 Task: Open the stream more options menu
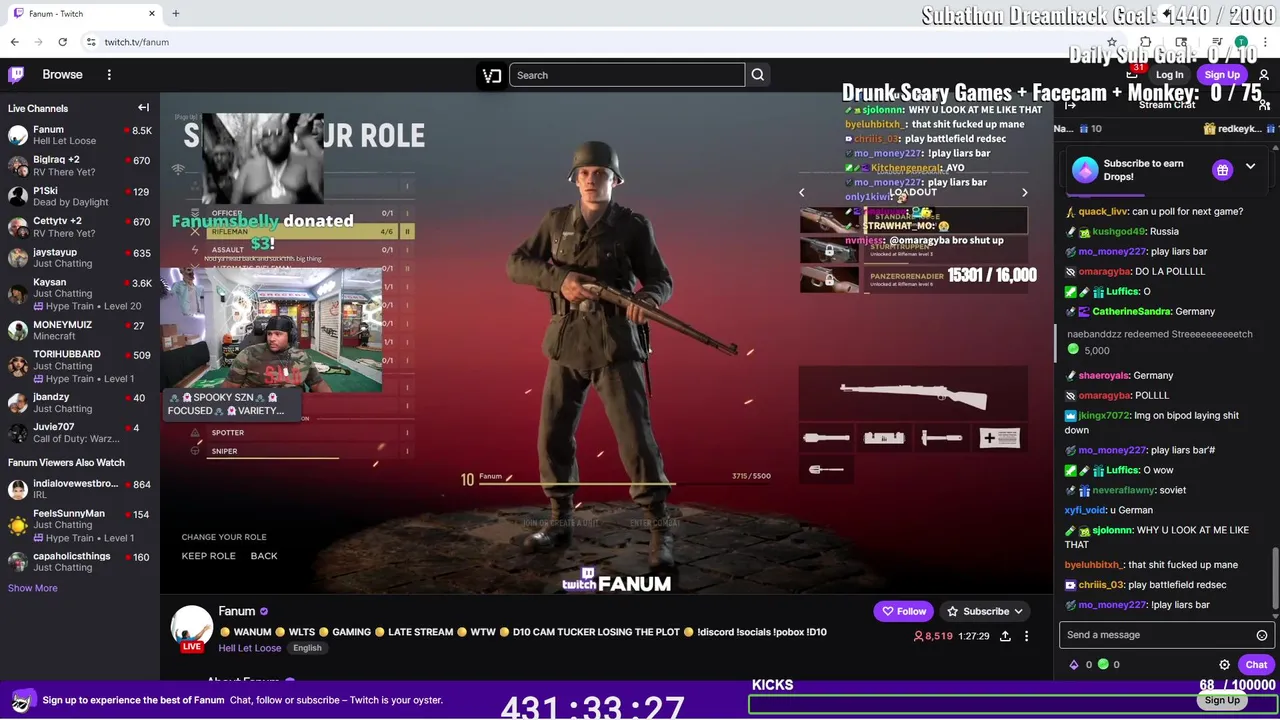click(x=1026, y=636)
